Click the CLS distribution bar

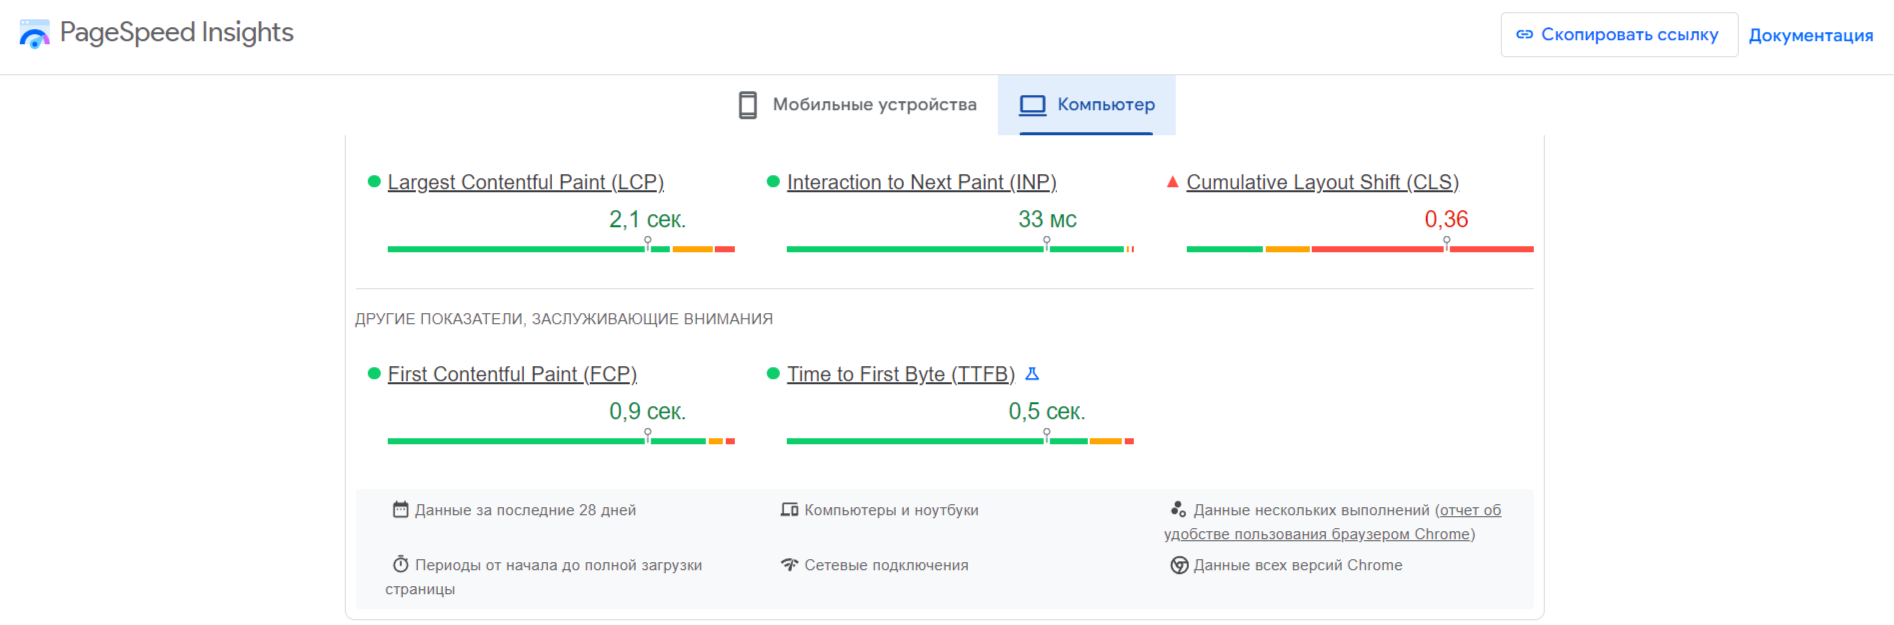tap(1360, 249)
